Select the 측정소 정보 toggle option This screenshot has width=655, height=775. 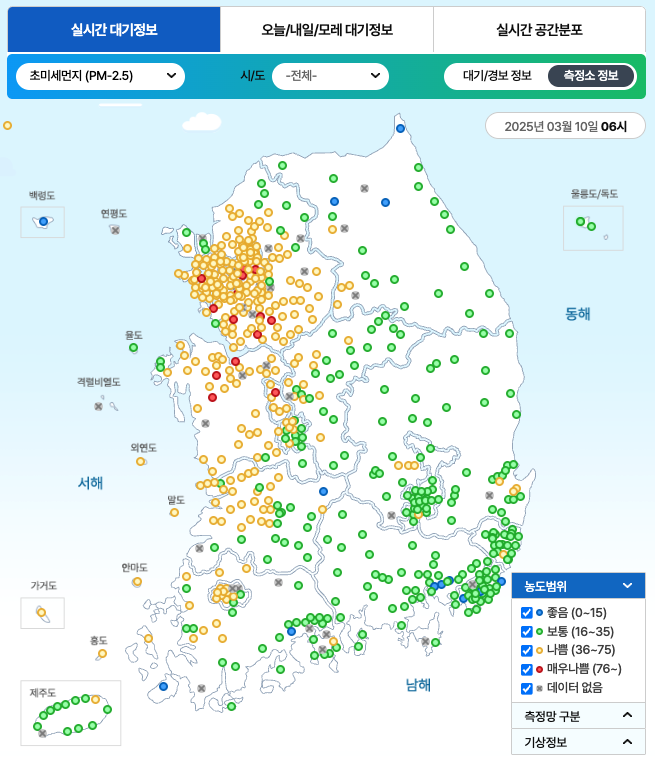[x=591, y=76]
